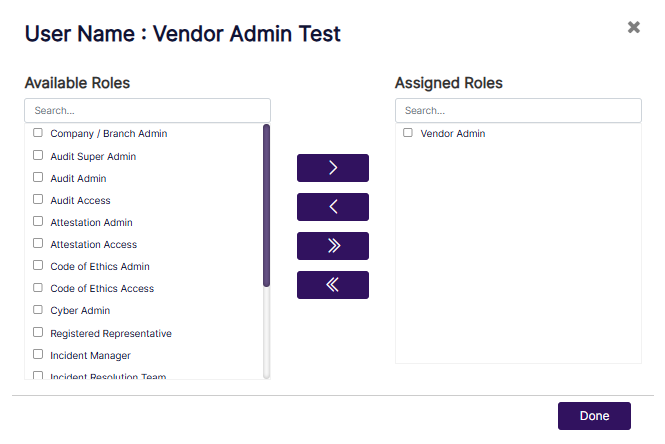Image resolution: width=665 pixels, height=444 pixels.
Task: Click the Audit Access role label
Action: (x=81, y=201)
